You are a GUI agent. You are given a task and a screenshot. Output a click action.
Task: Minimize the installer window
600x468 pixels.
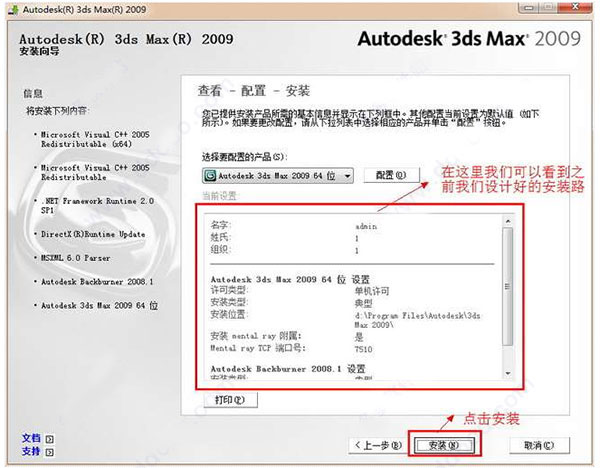(529, 7)
